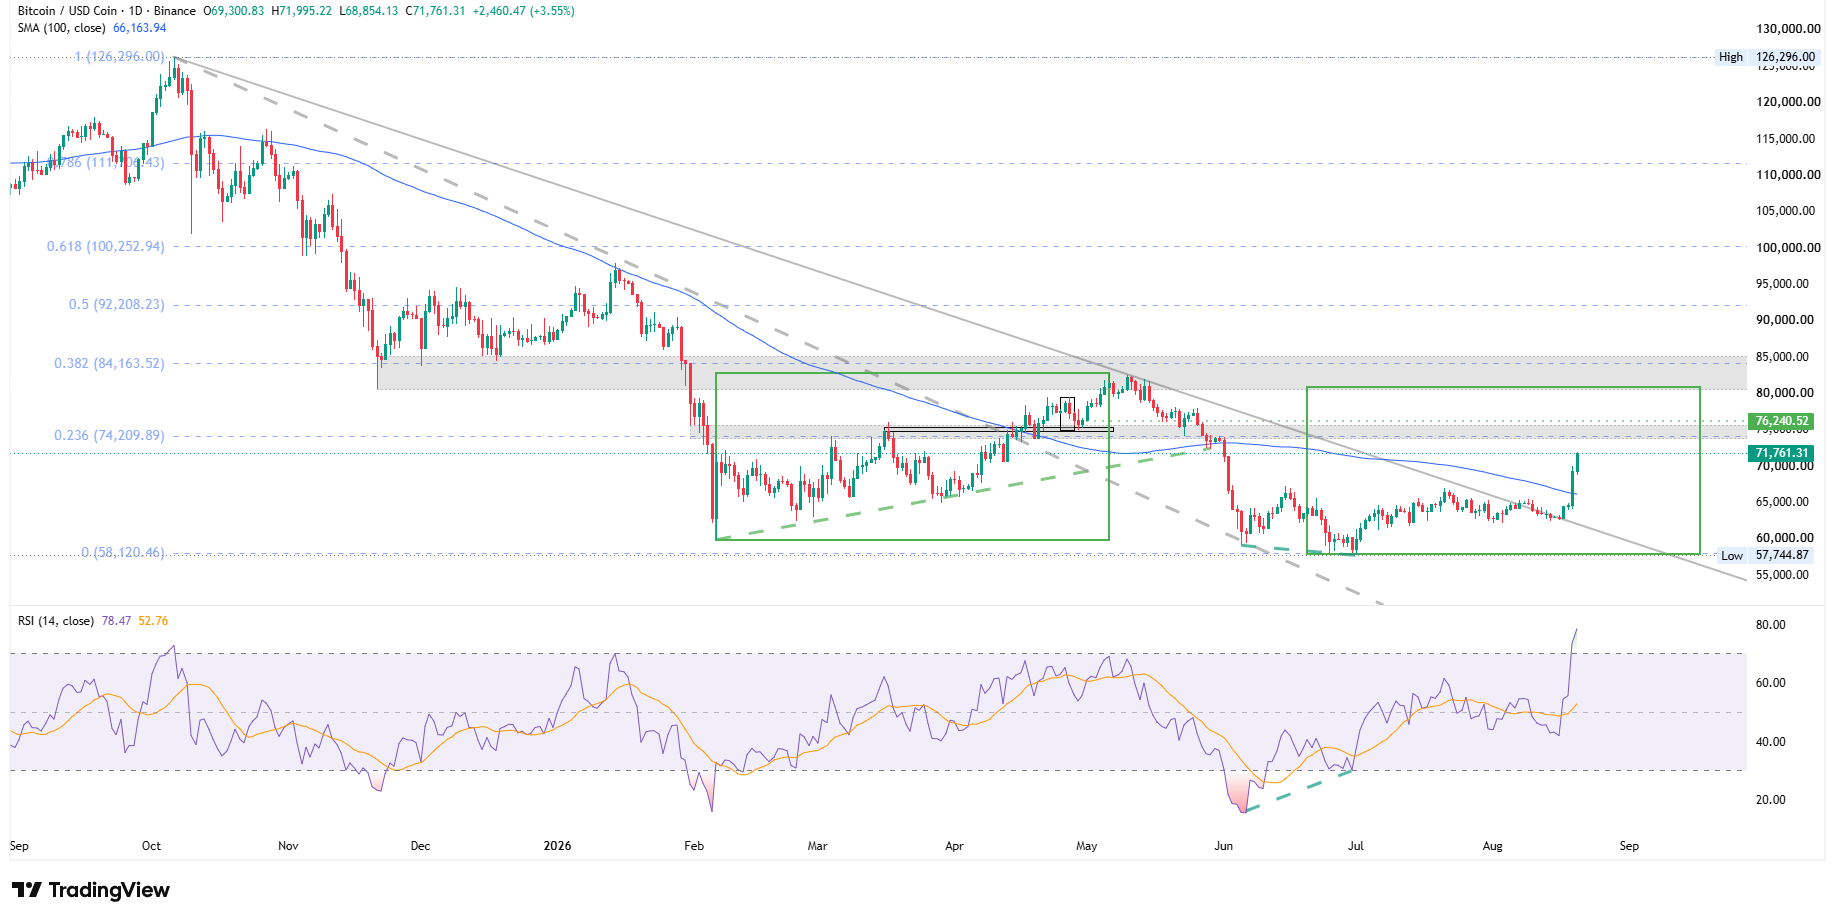Click the Oct label on time axis

tap(151, 846)
